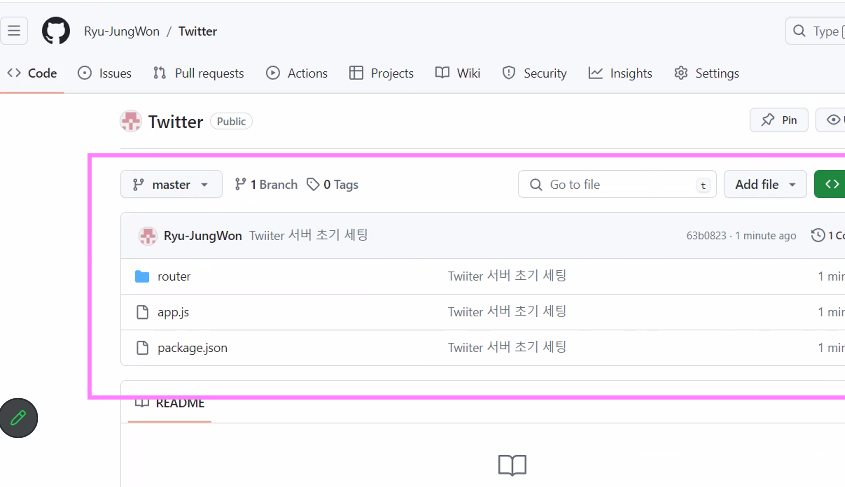This screenshot has height=487, width=845.
Task: Open the Security tab
Action: 534,73
